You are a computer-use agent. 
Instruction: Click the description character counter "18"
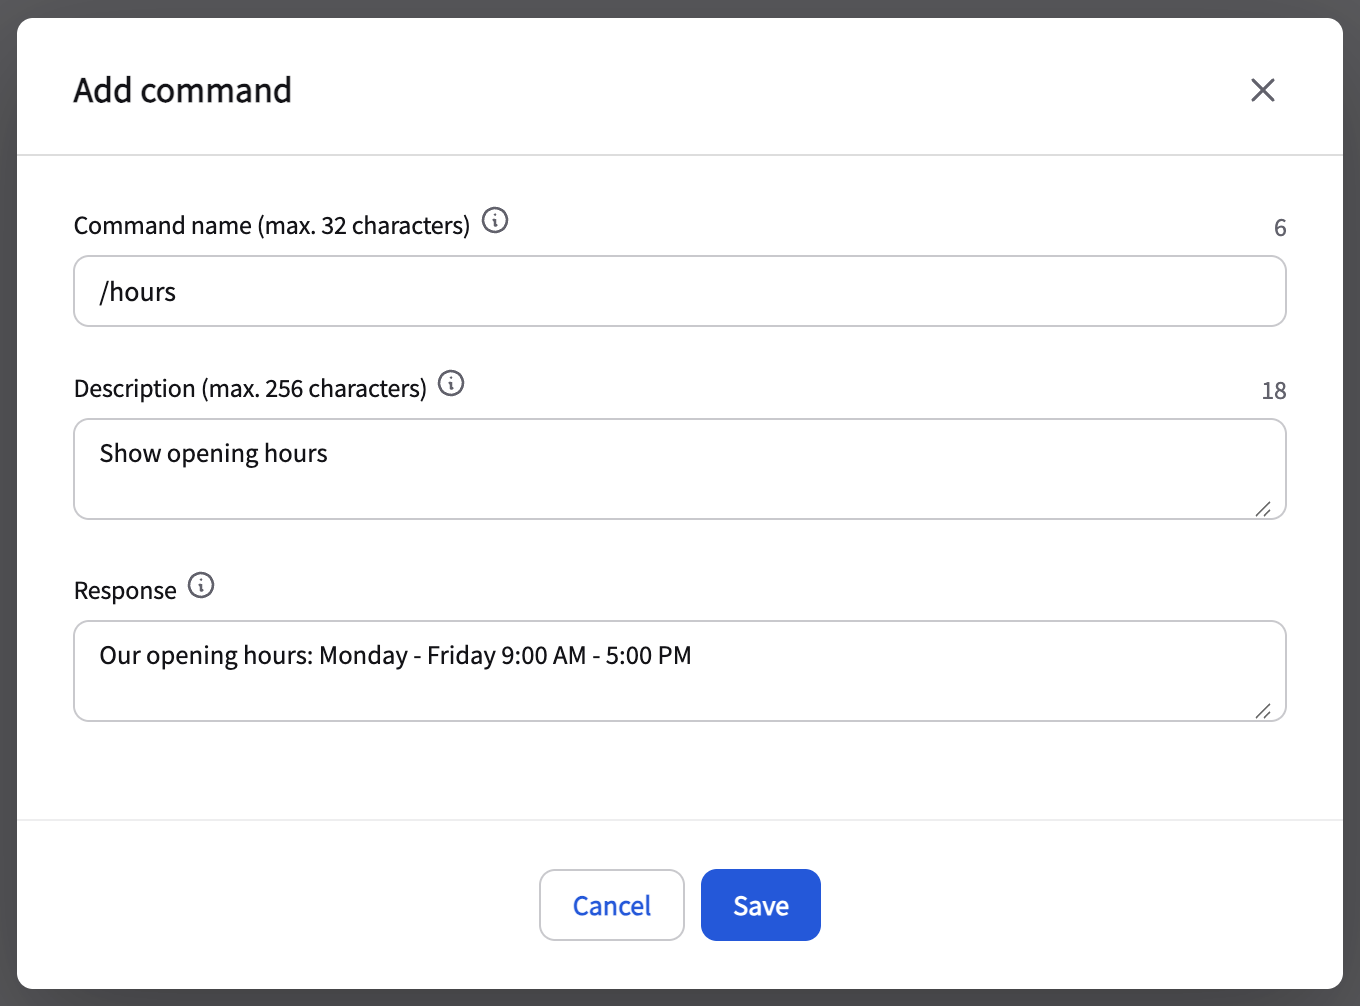(1273, 391)
